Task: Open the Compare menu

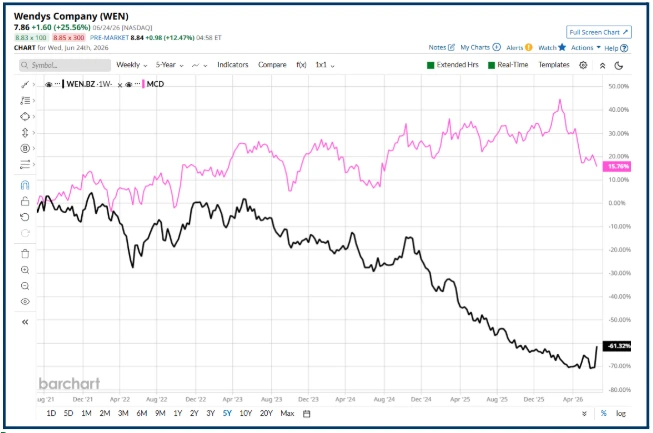Action: pos(272,65)
